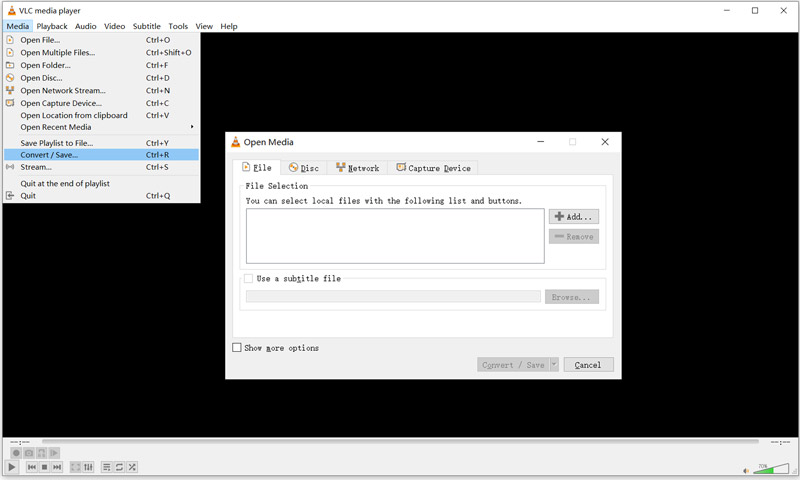This screenshot has height=480, width=800.
Task: Toggle the loop repeat icon
Action: pyautogui.click(x=119, y=467)
